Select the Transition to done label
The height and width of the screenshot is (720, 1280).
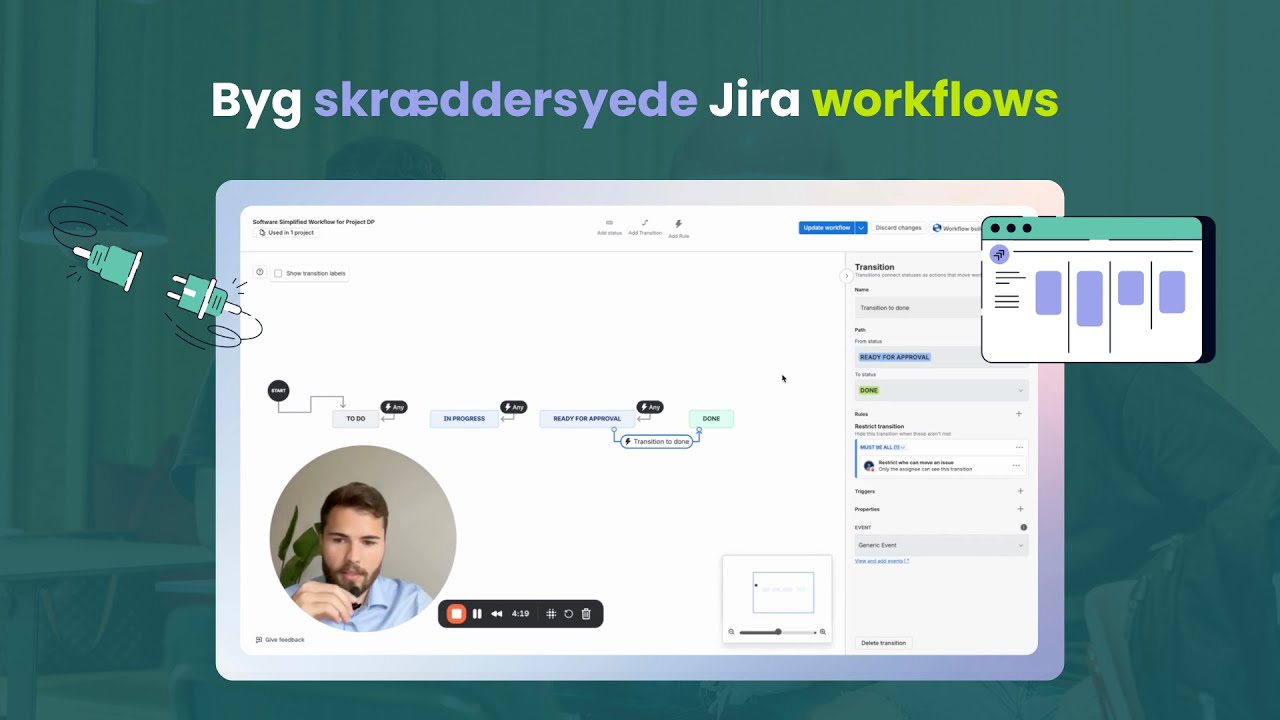[x=657, y=441]
